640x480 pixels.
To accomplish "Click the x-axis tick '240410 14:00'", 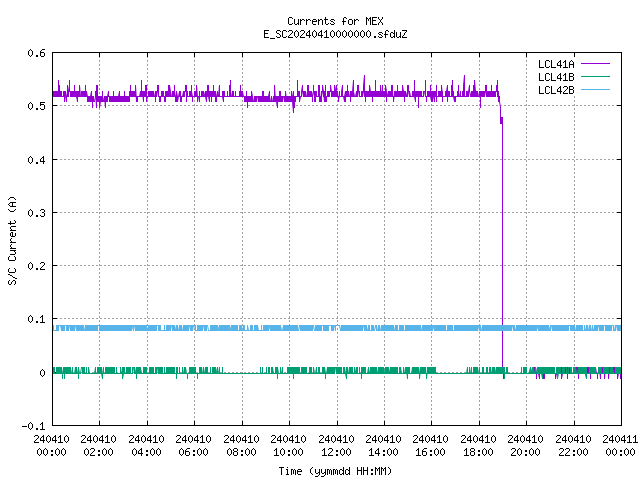I will (383, 445).
